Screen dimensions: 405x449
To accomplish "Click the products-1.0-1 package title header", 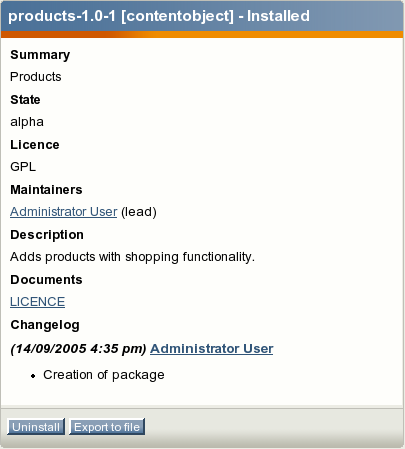I will (x=159, y=16).
